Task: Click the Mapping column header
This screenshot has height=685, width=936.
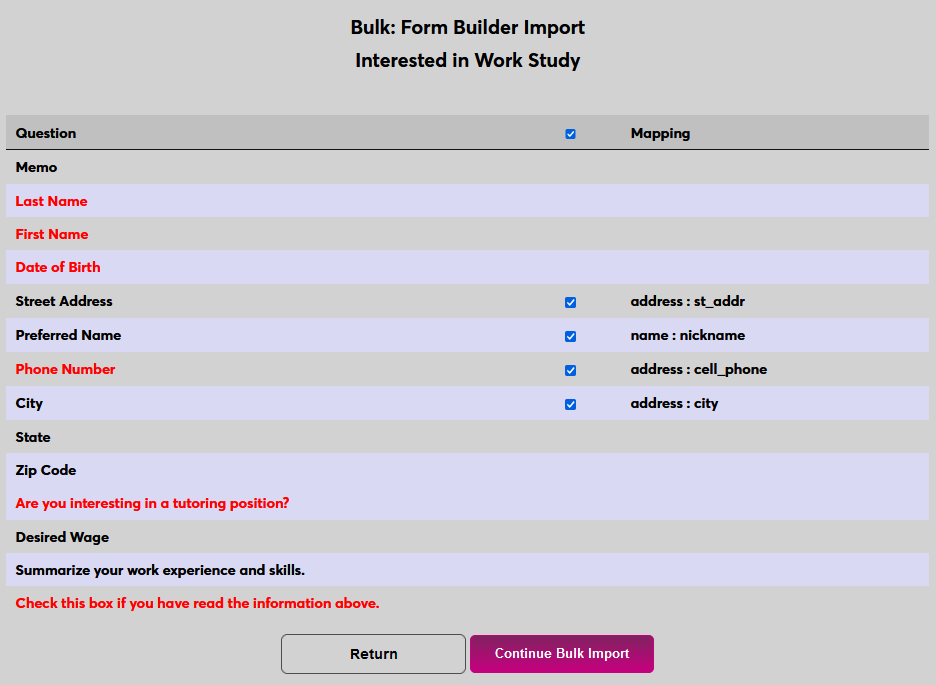Action: [x=660, y=133]
